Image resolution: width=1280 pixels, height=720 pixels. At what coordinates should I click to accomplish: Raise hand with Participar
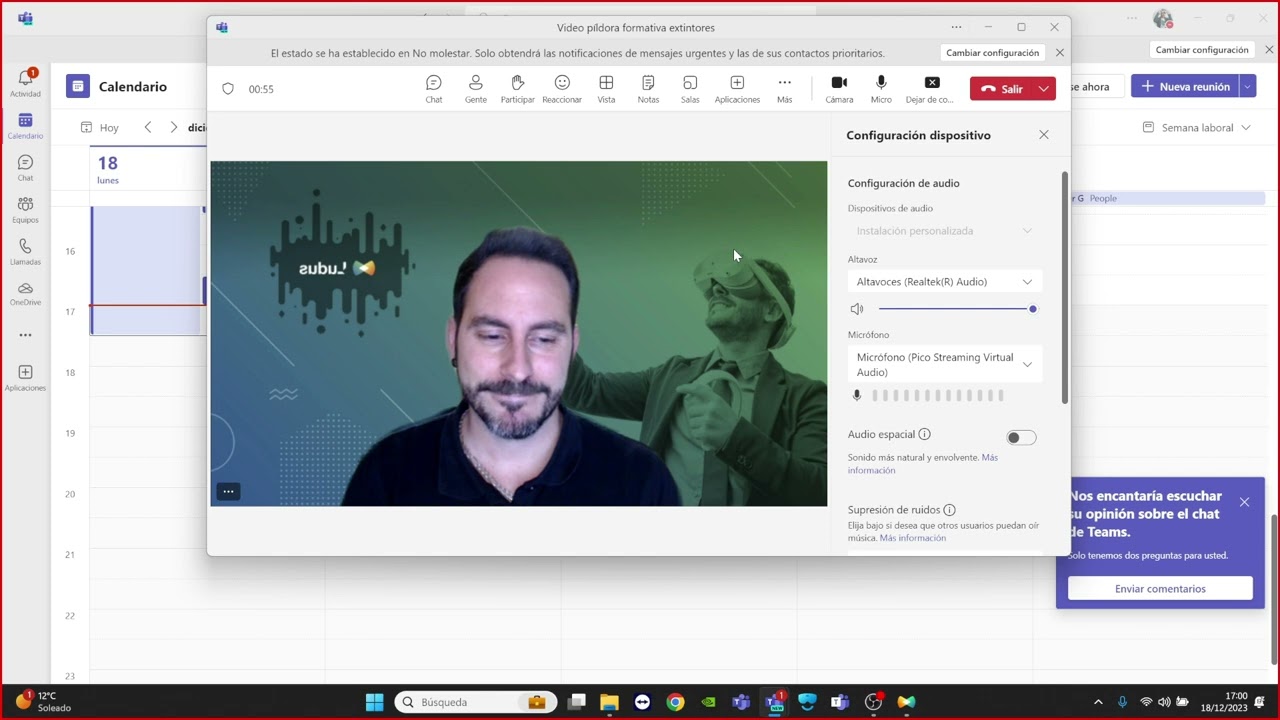(518, 89)
